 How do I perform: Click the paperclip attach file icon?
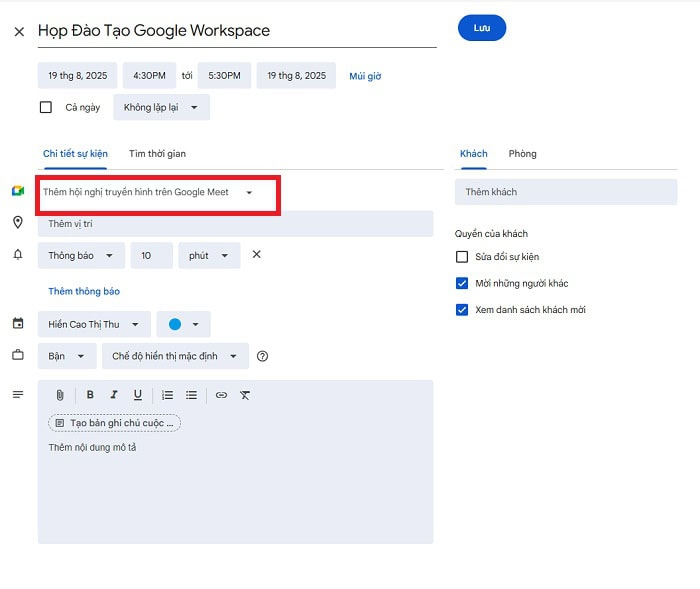(x=60, y=395)
